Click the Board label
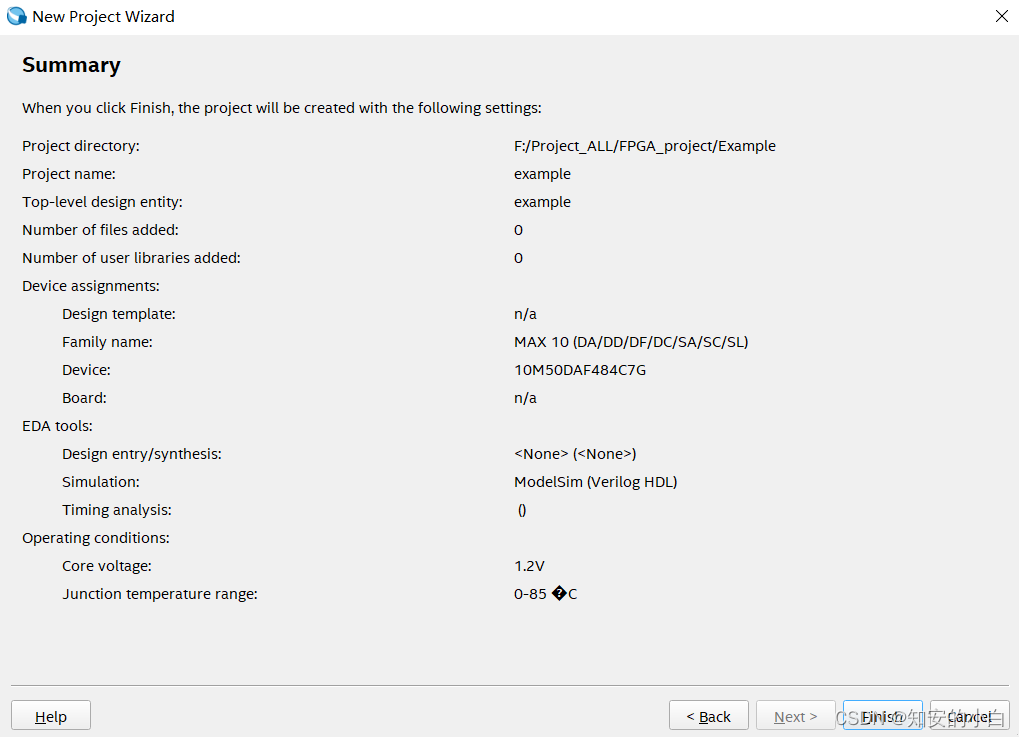 pos(84,398)
